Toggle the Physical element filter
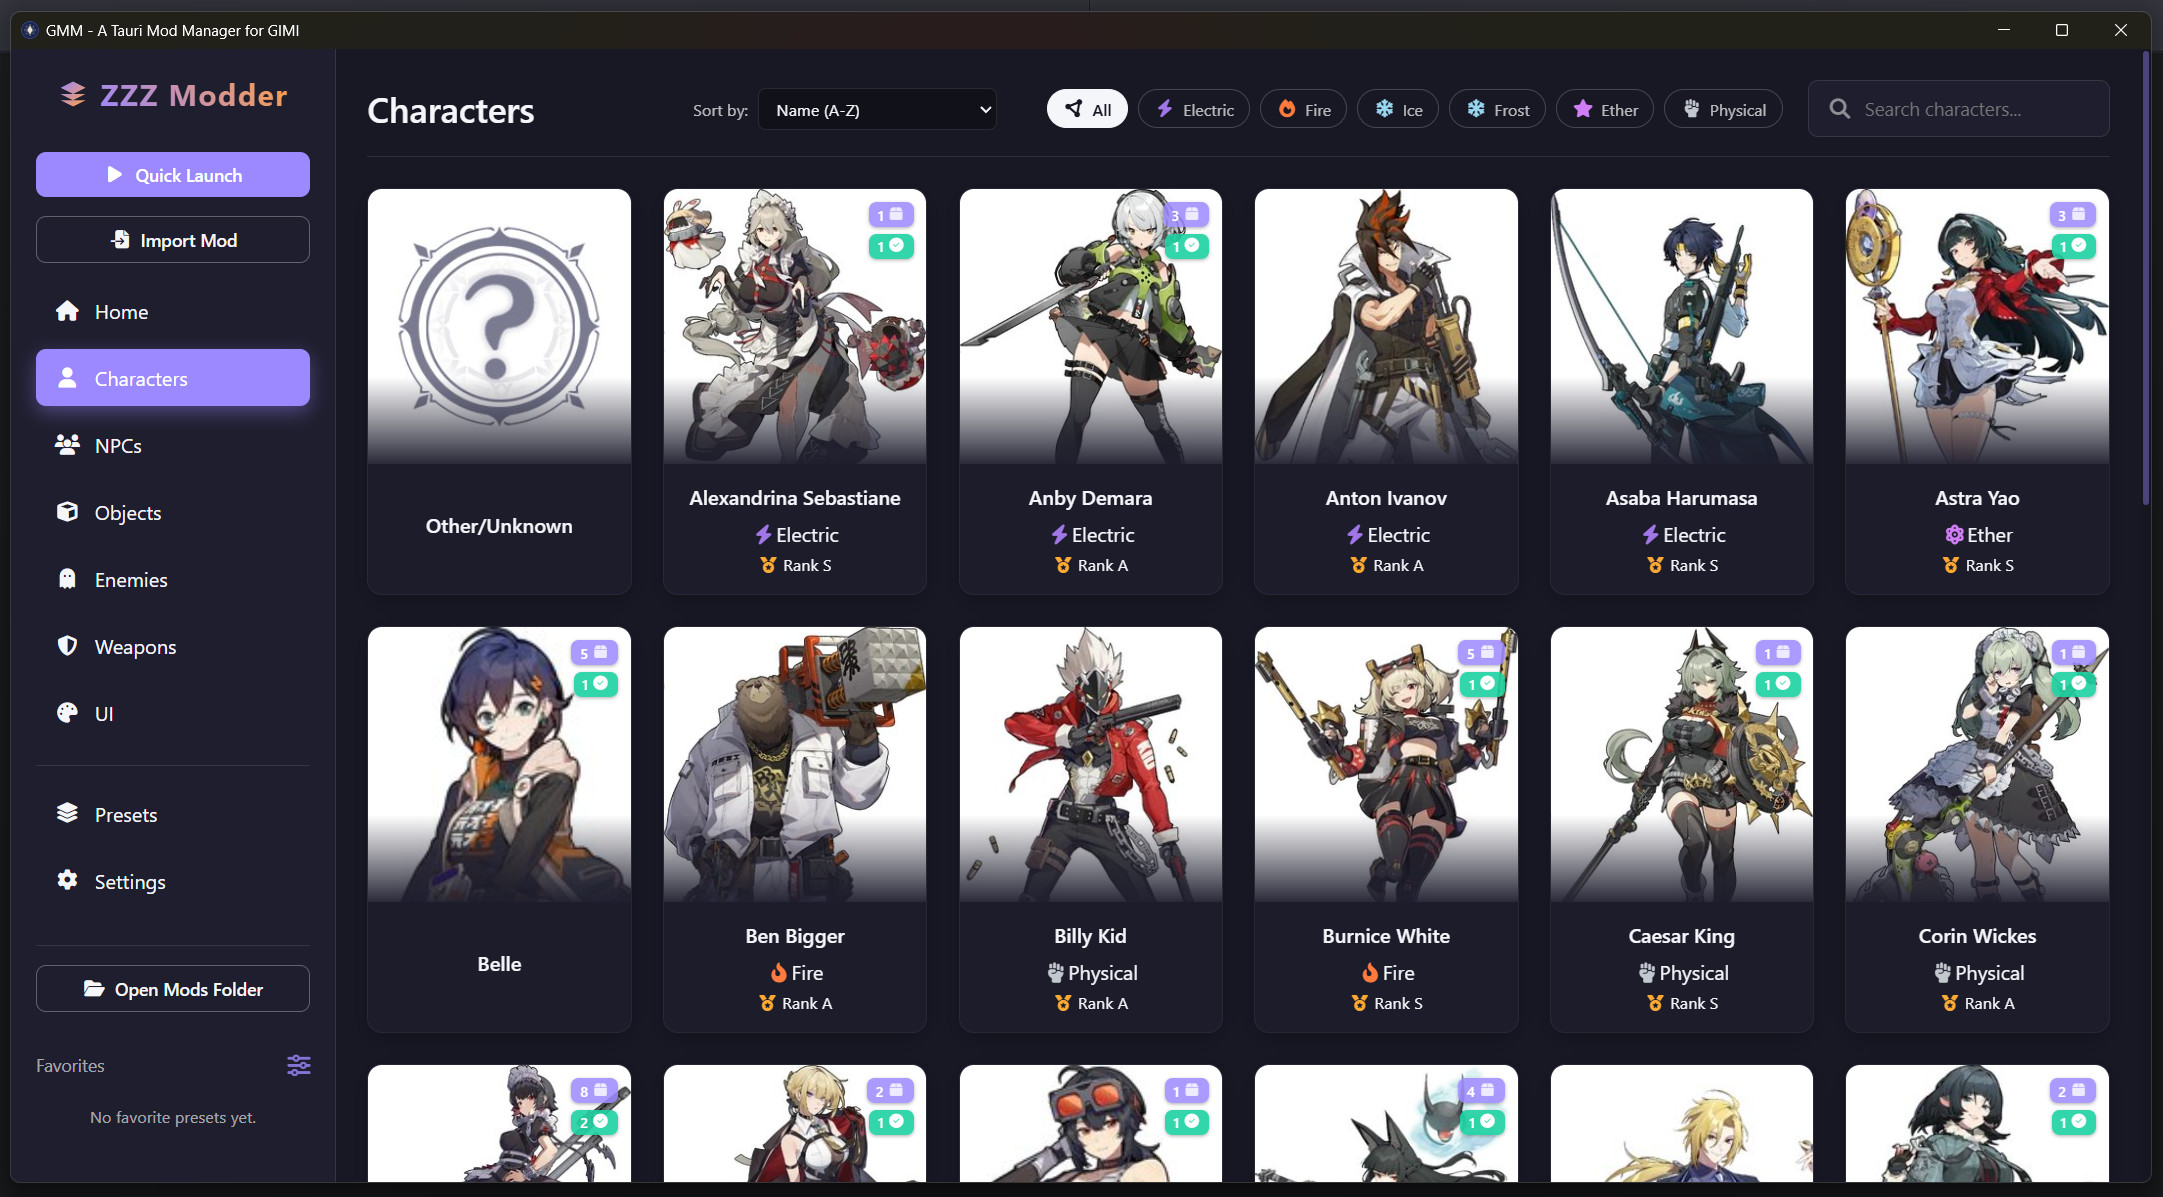 1722,108
